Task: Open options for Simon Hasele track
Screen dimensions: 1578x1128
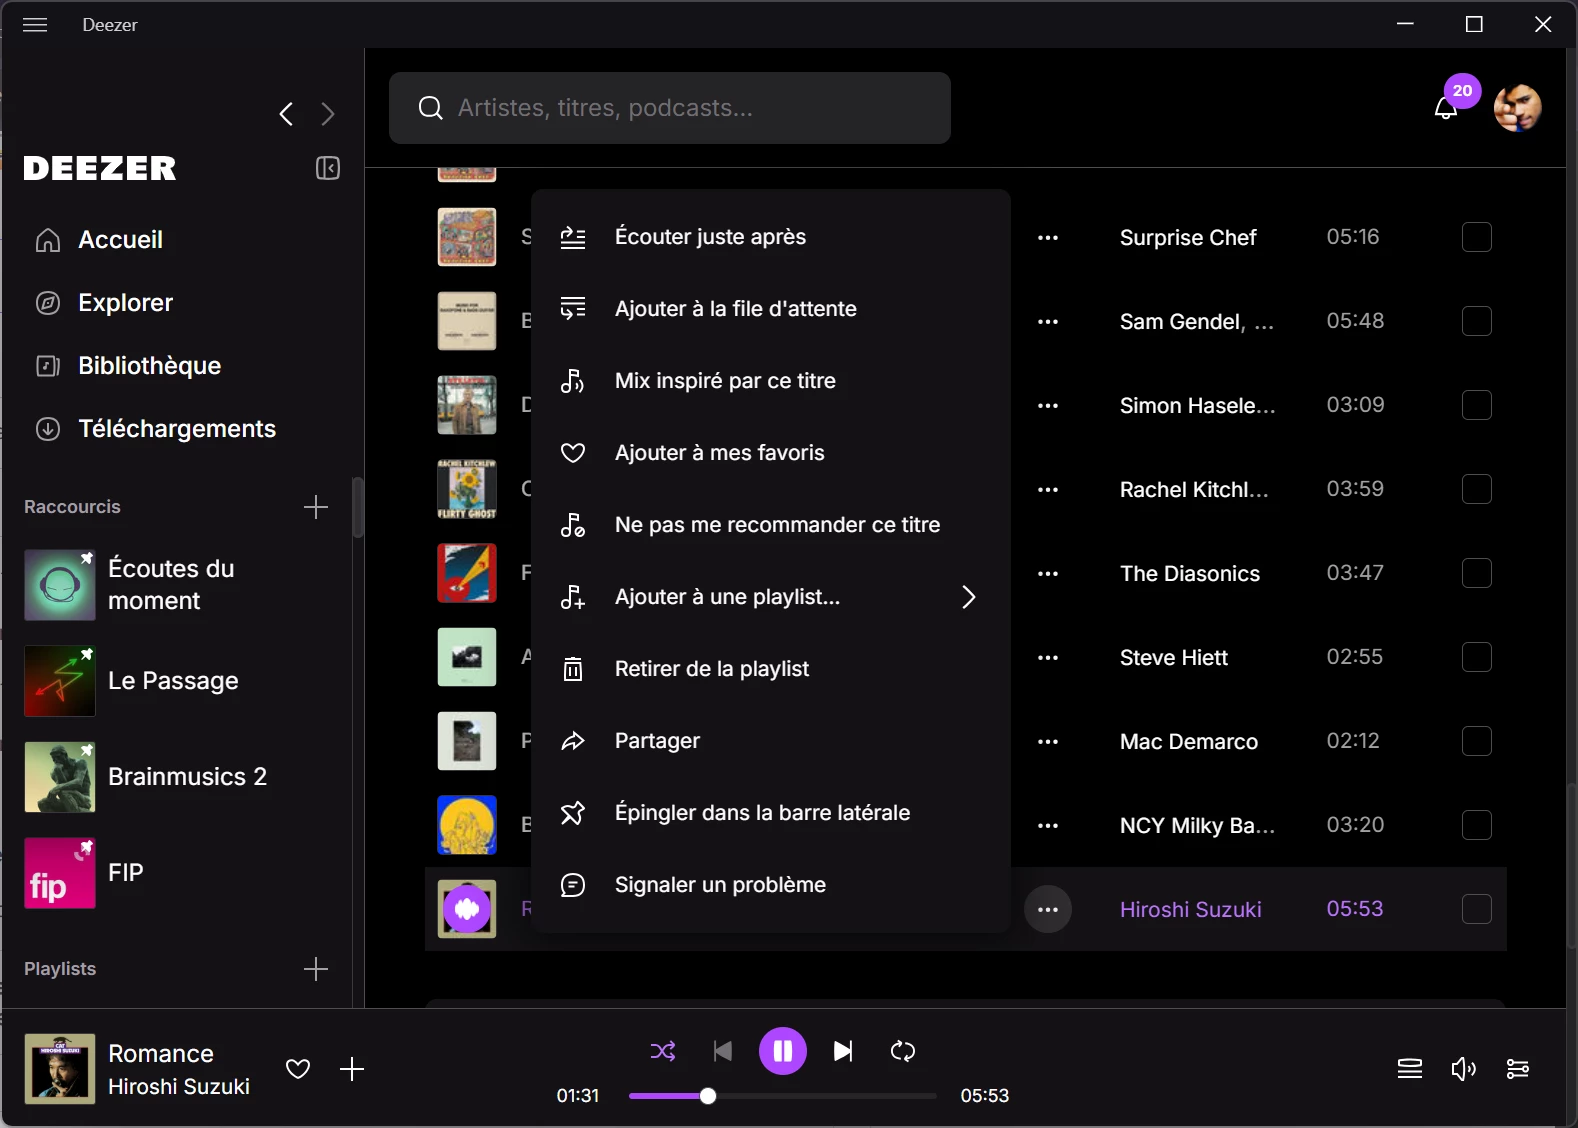Action: click(x=1048, y=406)
